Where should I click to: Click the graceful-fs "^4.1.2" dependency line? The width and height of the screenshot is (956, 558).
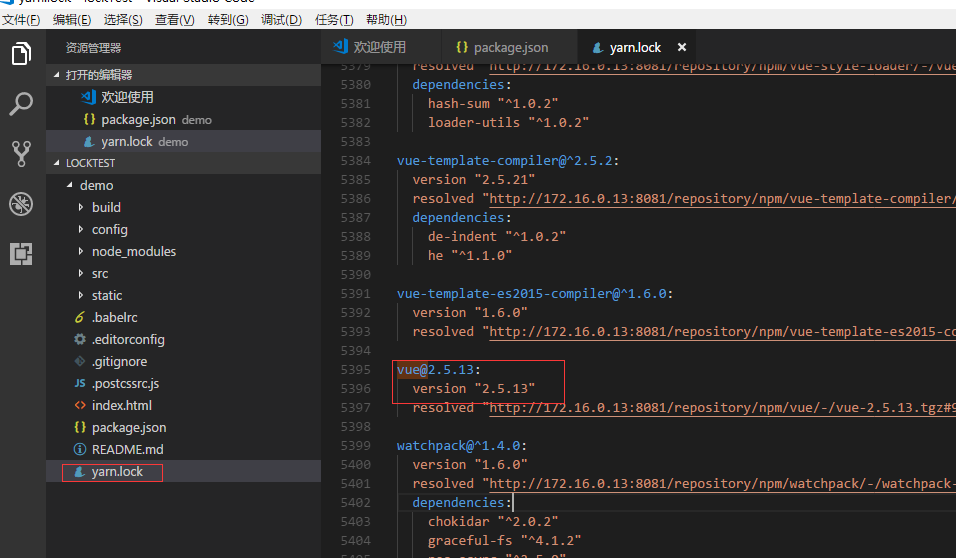pyautogui.click(x=505, y=540)
